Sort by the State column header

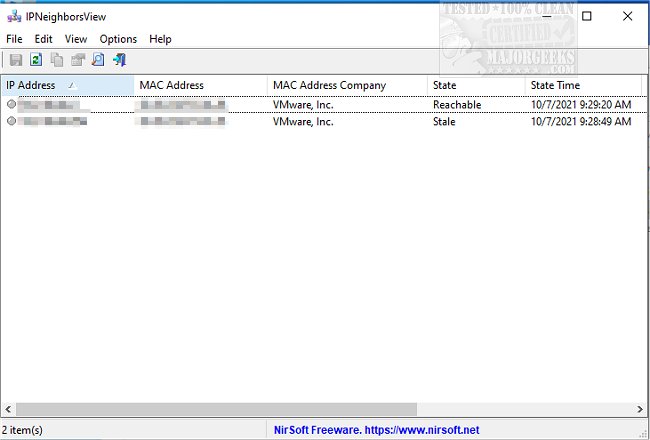[476, 85]
